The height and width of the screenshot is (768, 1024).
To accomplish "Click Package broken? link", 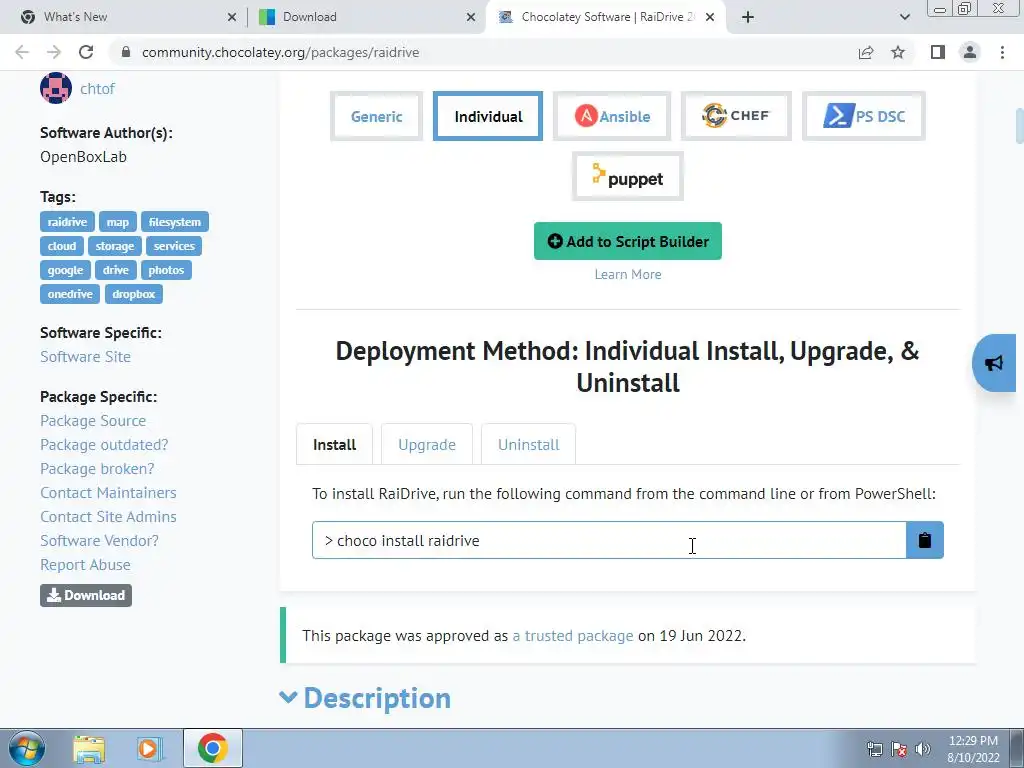I will (x=97, y=469).
